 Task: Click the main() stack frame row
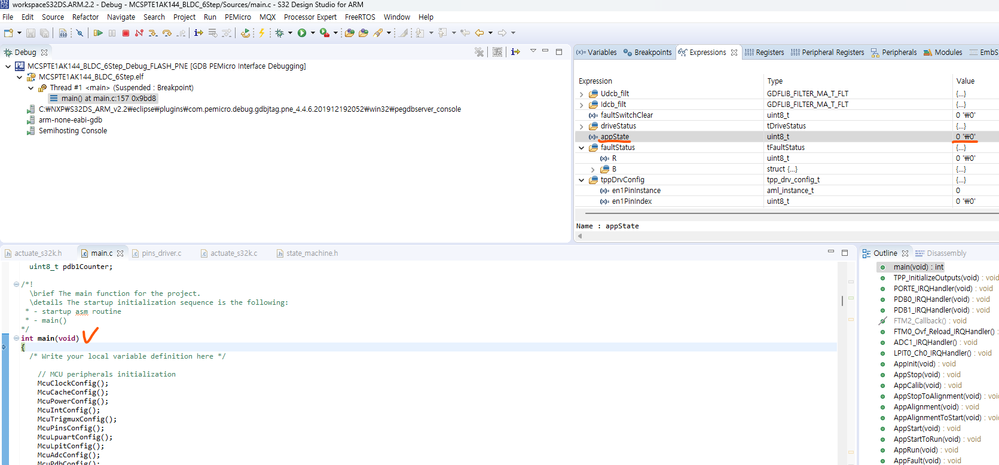click(x=103, y=98)
